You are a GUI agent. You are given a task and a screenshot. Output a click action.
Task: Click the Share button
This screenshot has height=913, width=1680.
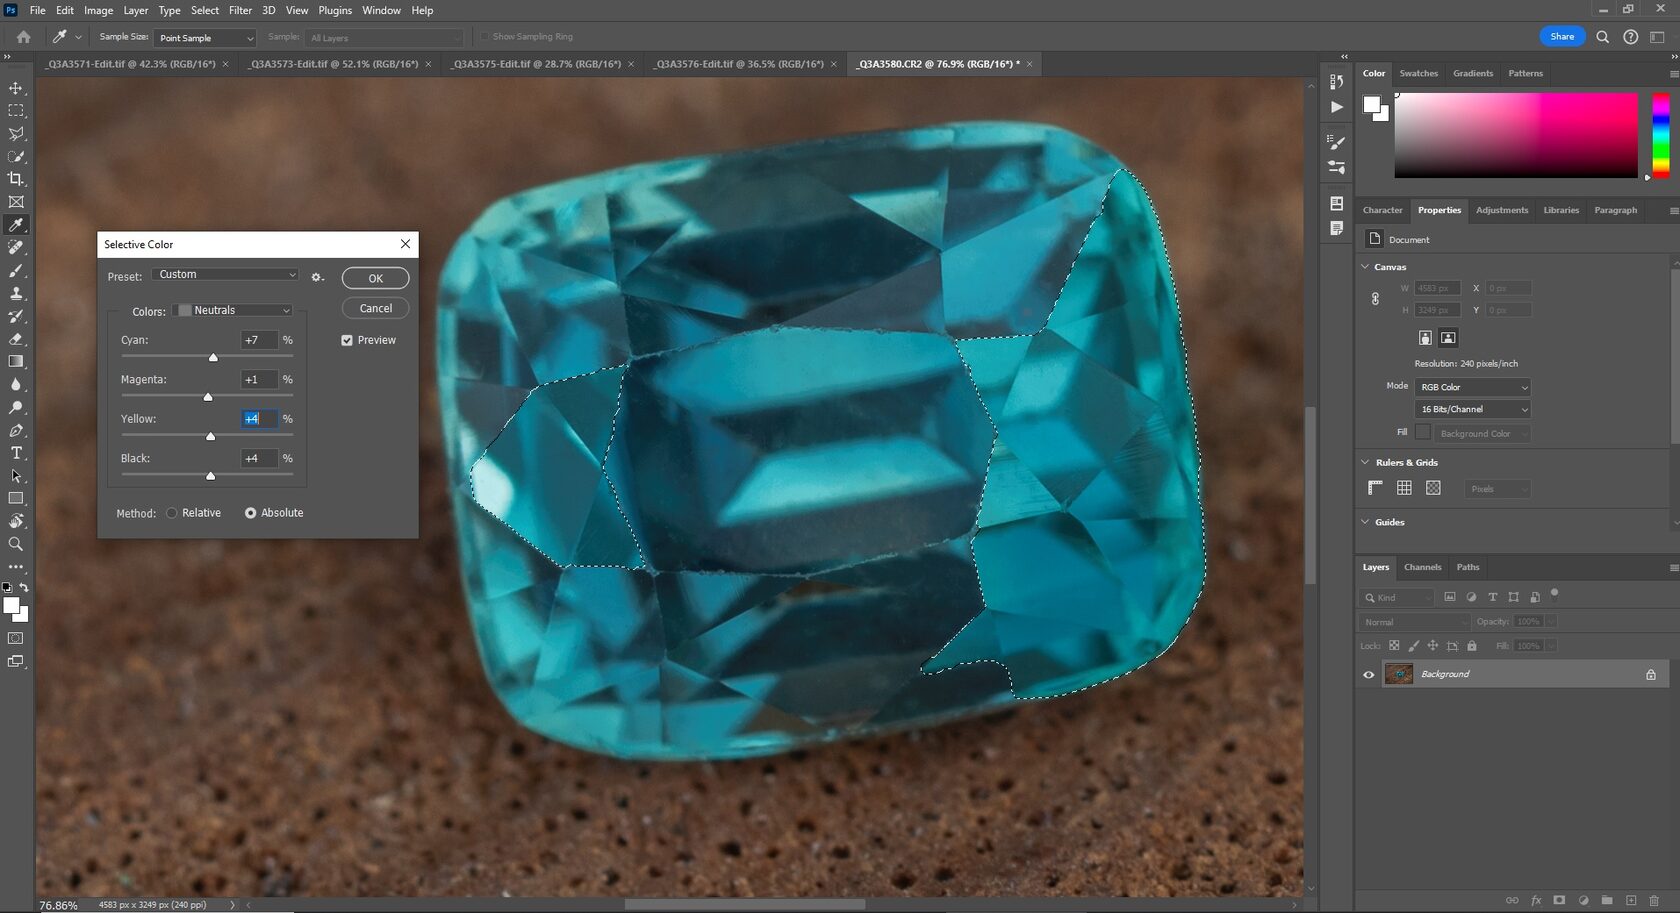[x=1561, y=36]
